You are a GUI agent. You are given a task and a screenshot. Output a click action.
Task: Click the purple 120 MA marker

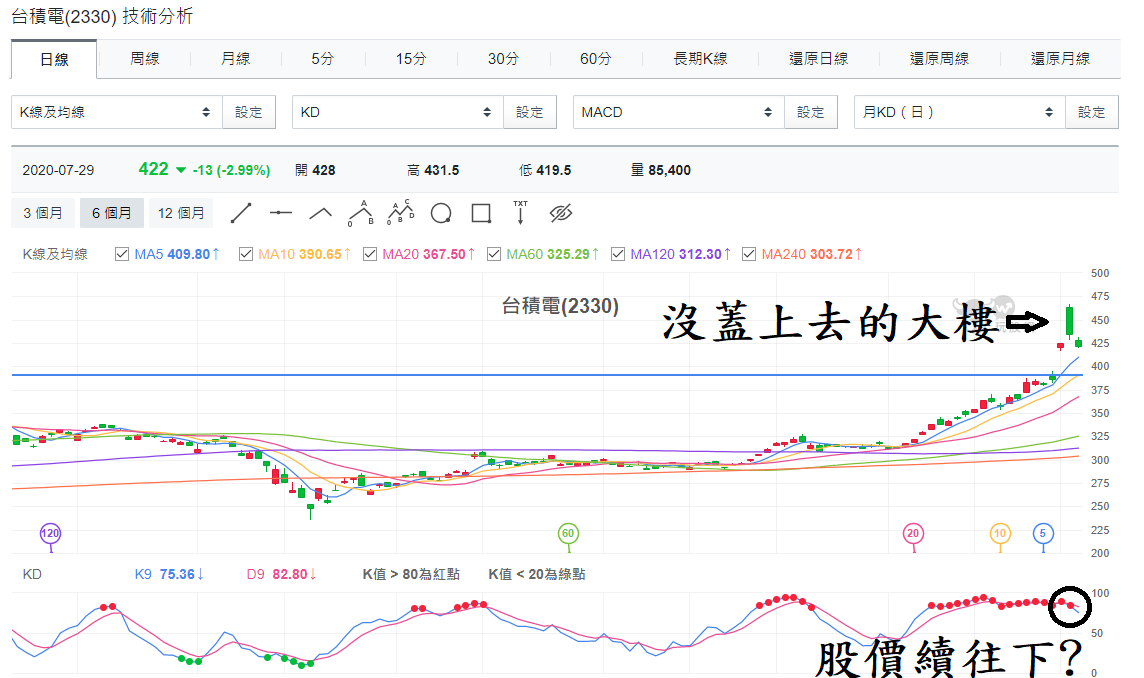point(50,533)
